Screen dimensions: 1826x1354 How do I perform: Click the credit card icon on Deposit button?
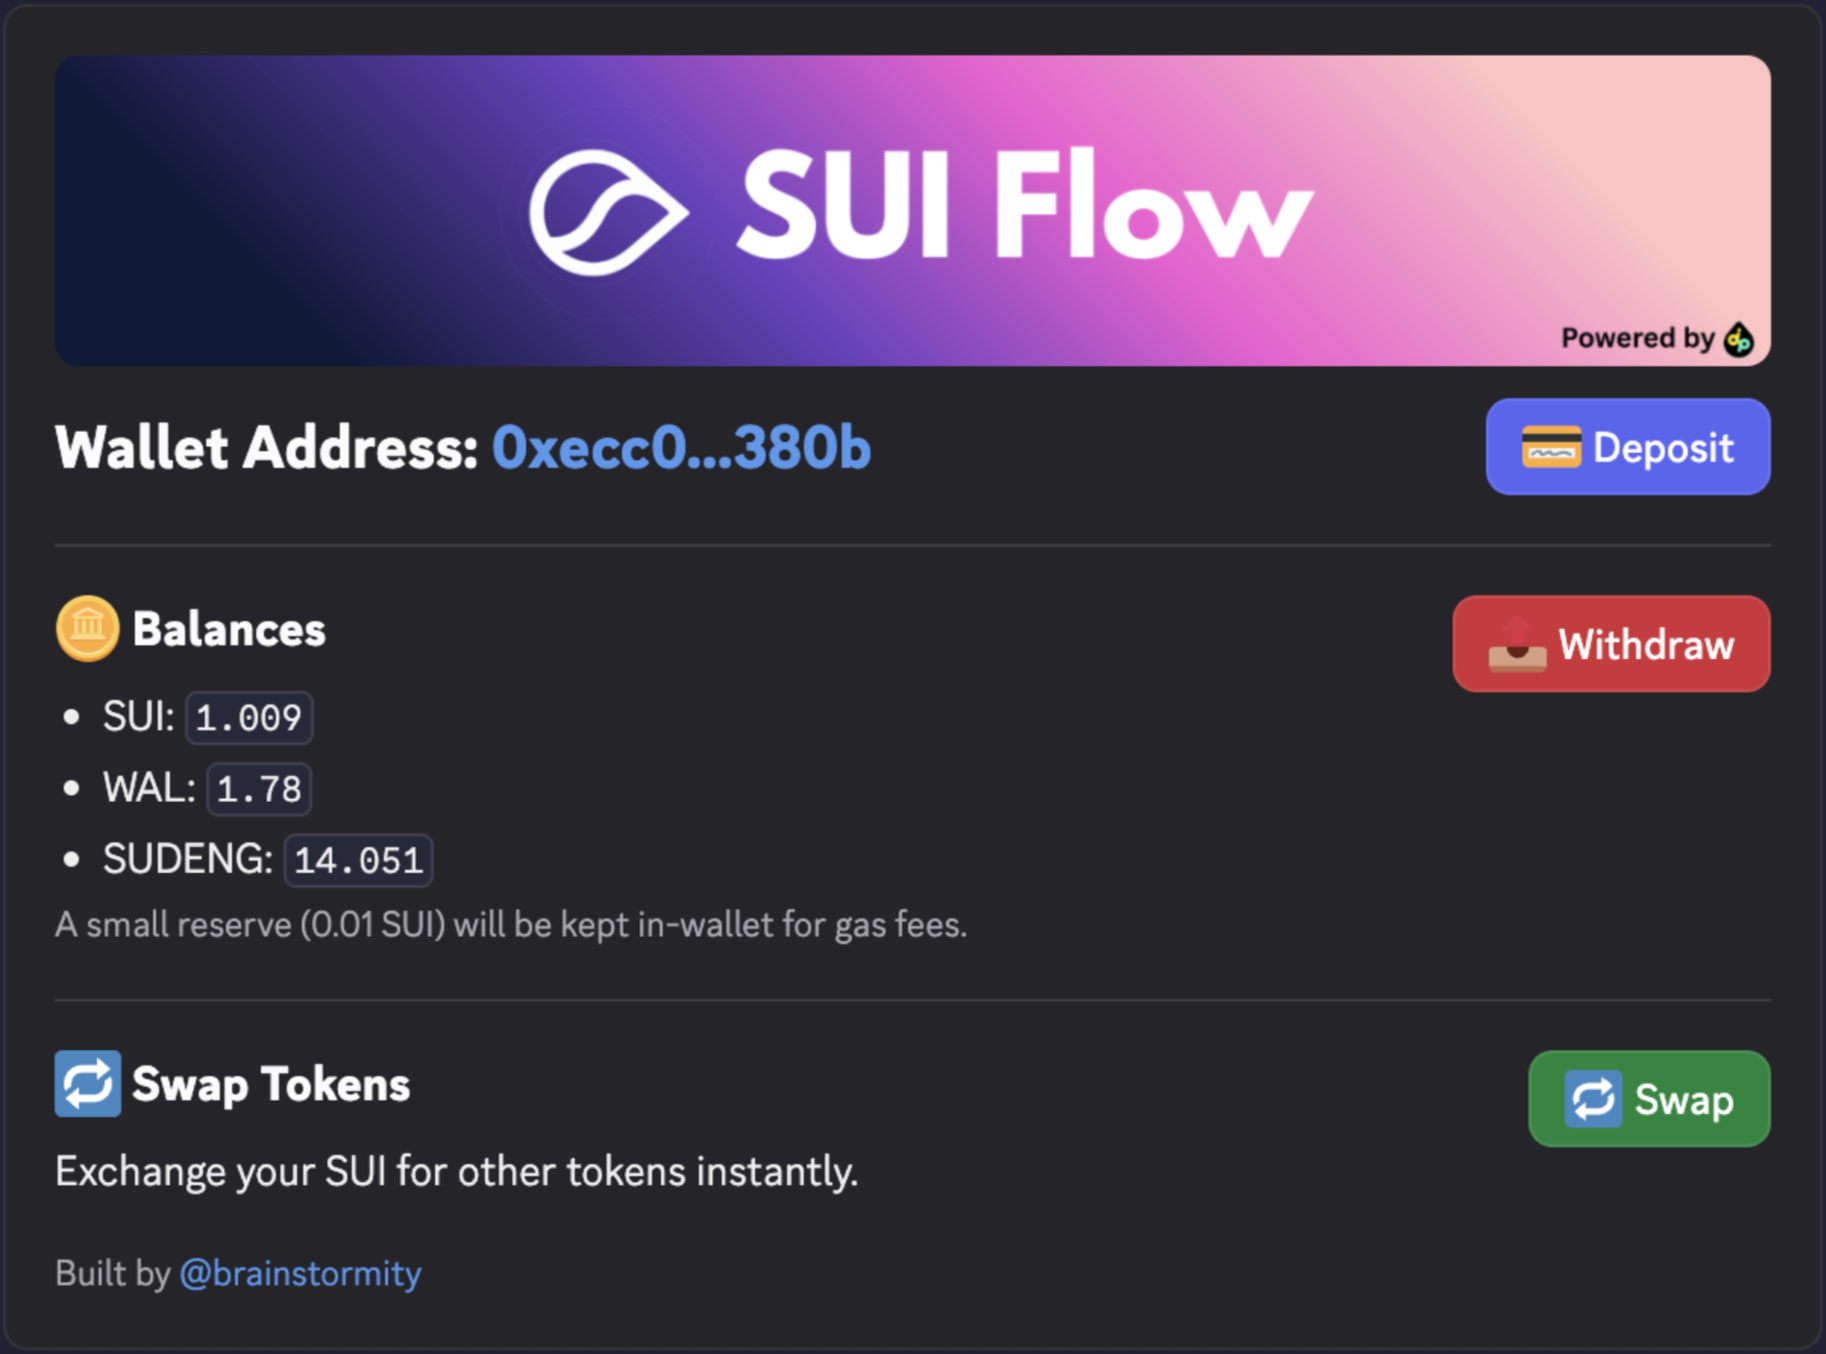(1551, 447)
